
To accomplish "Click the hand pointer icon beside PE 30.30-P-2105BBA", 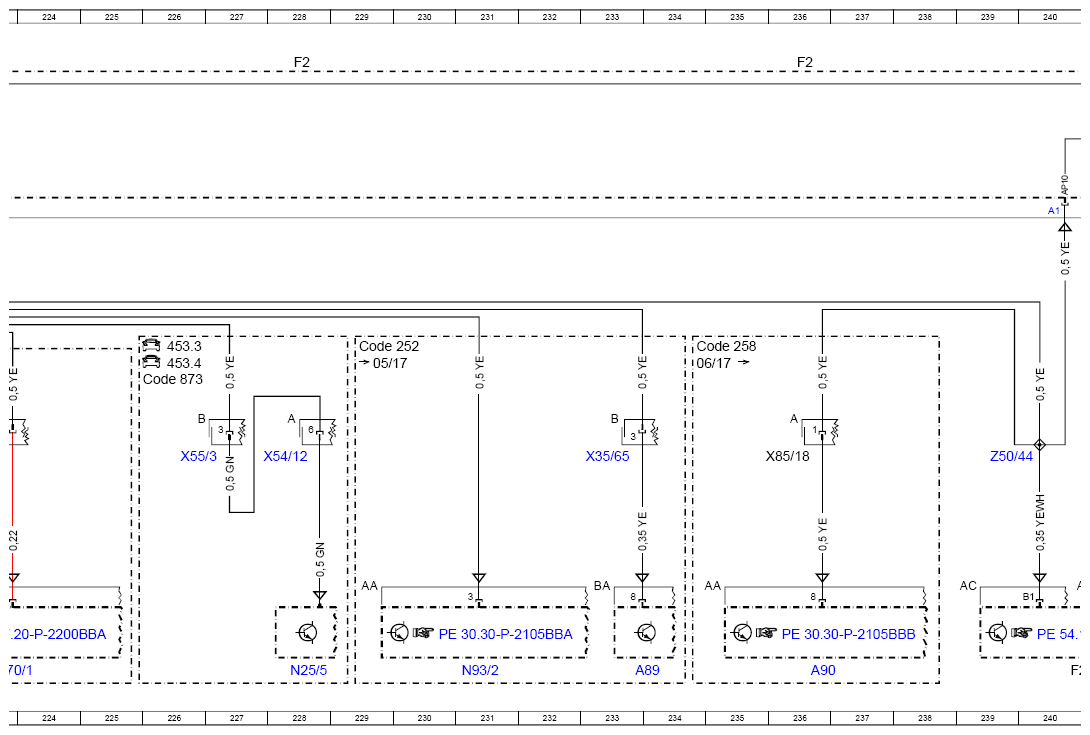I will coord(423,633).
